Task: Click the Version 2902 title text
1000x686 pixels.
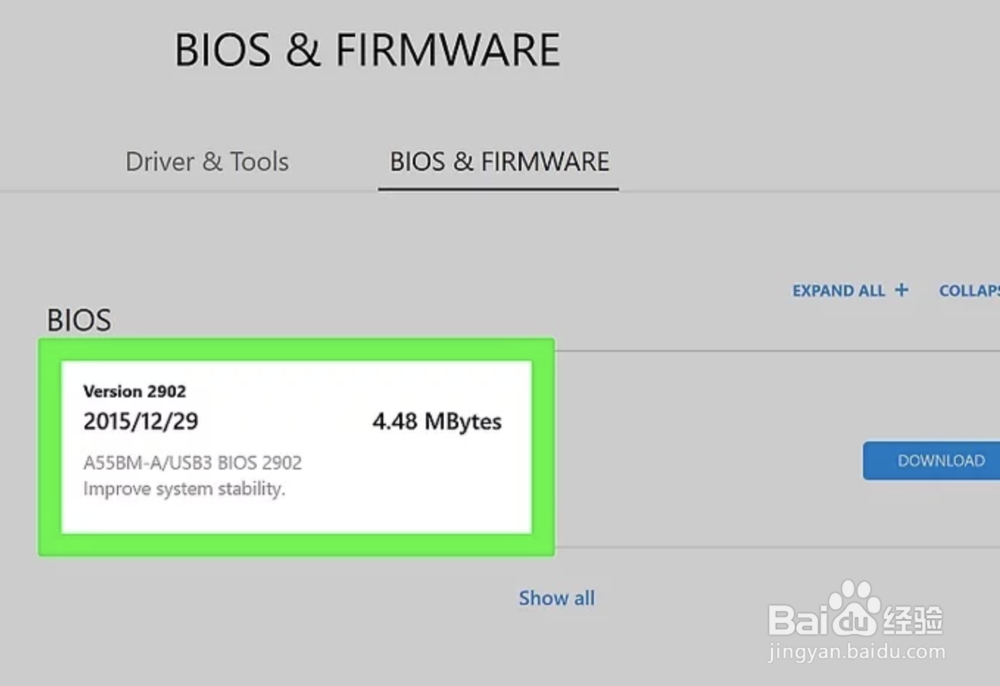Action: [134, 391]
